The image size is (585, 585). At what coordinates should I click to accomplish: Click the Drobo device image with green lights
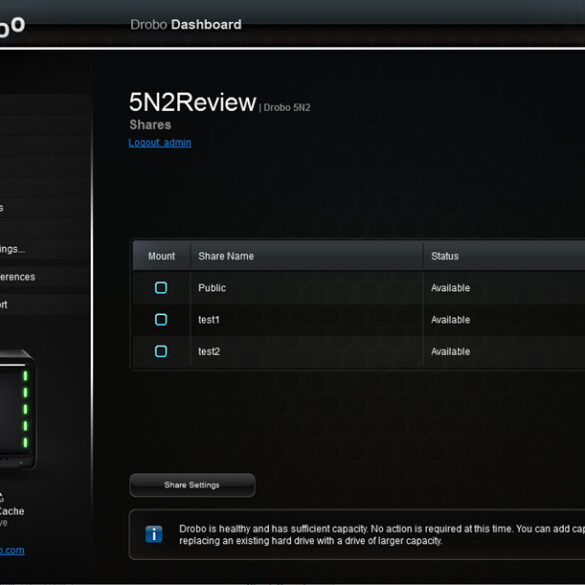[x=17, y=409]
